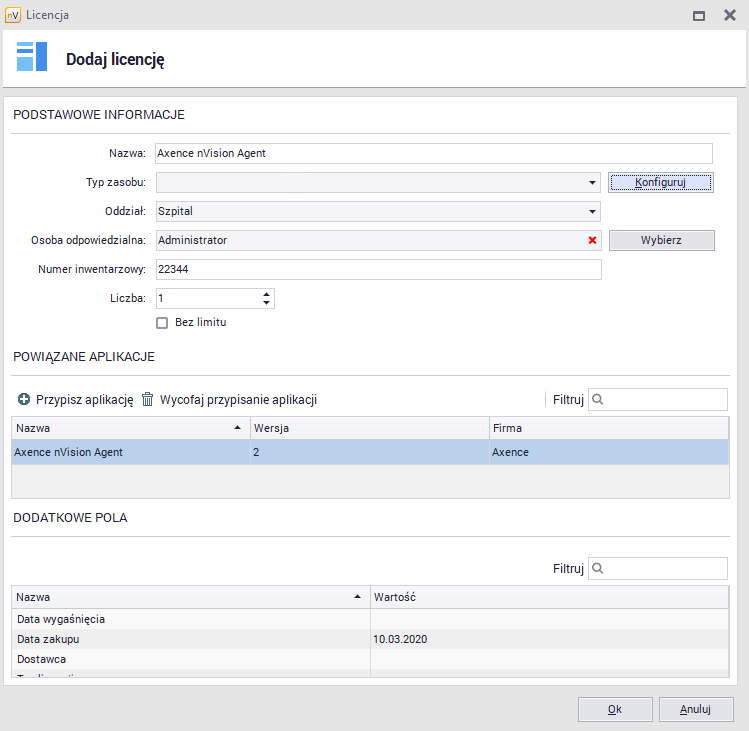This screenshot has height=731, width=749.
Task: Confirm the license with Ok button
Action: click(x=615, y=709)
